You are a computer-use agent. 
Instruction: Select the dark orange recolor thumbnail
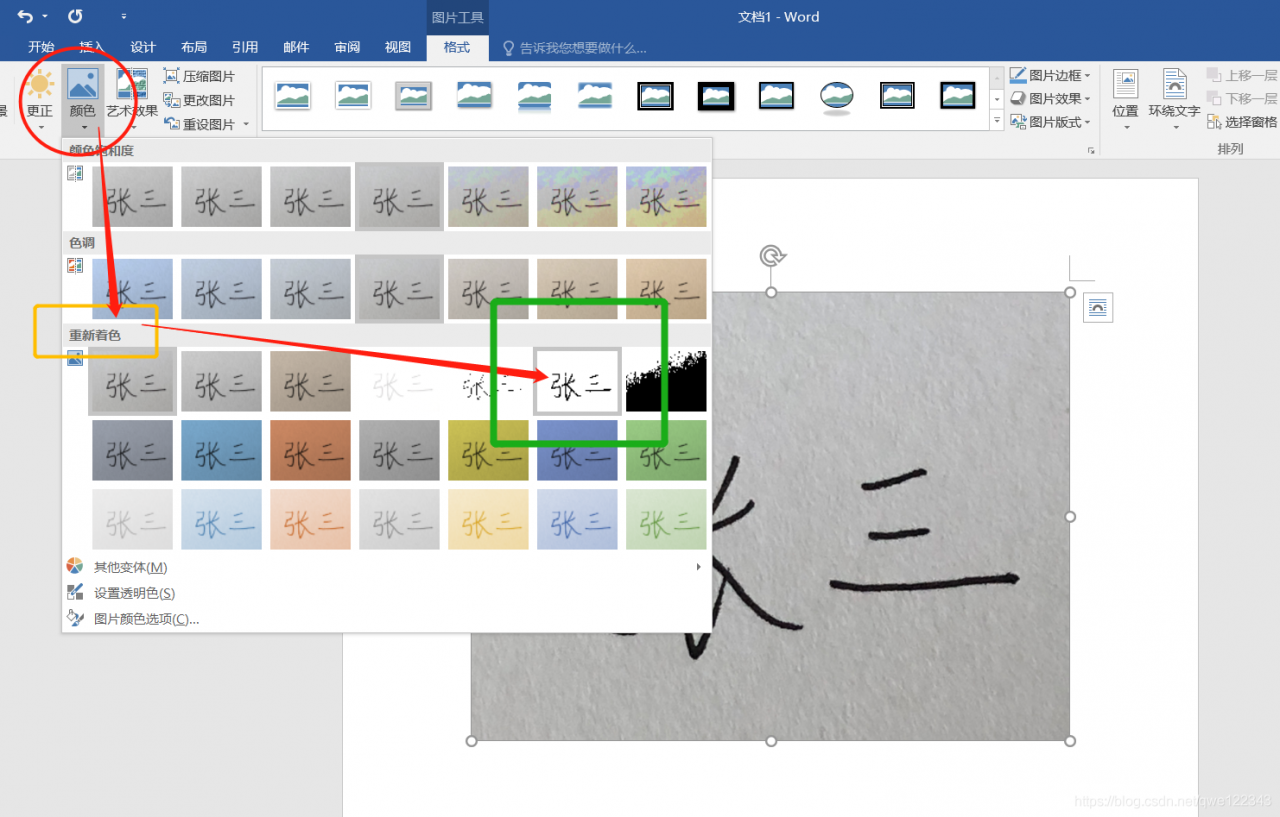coord(310,450)
